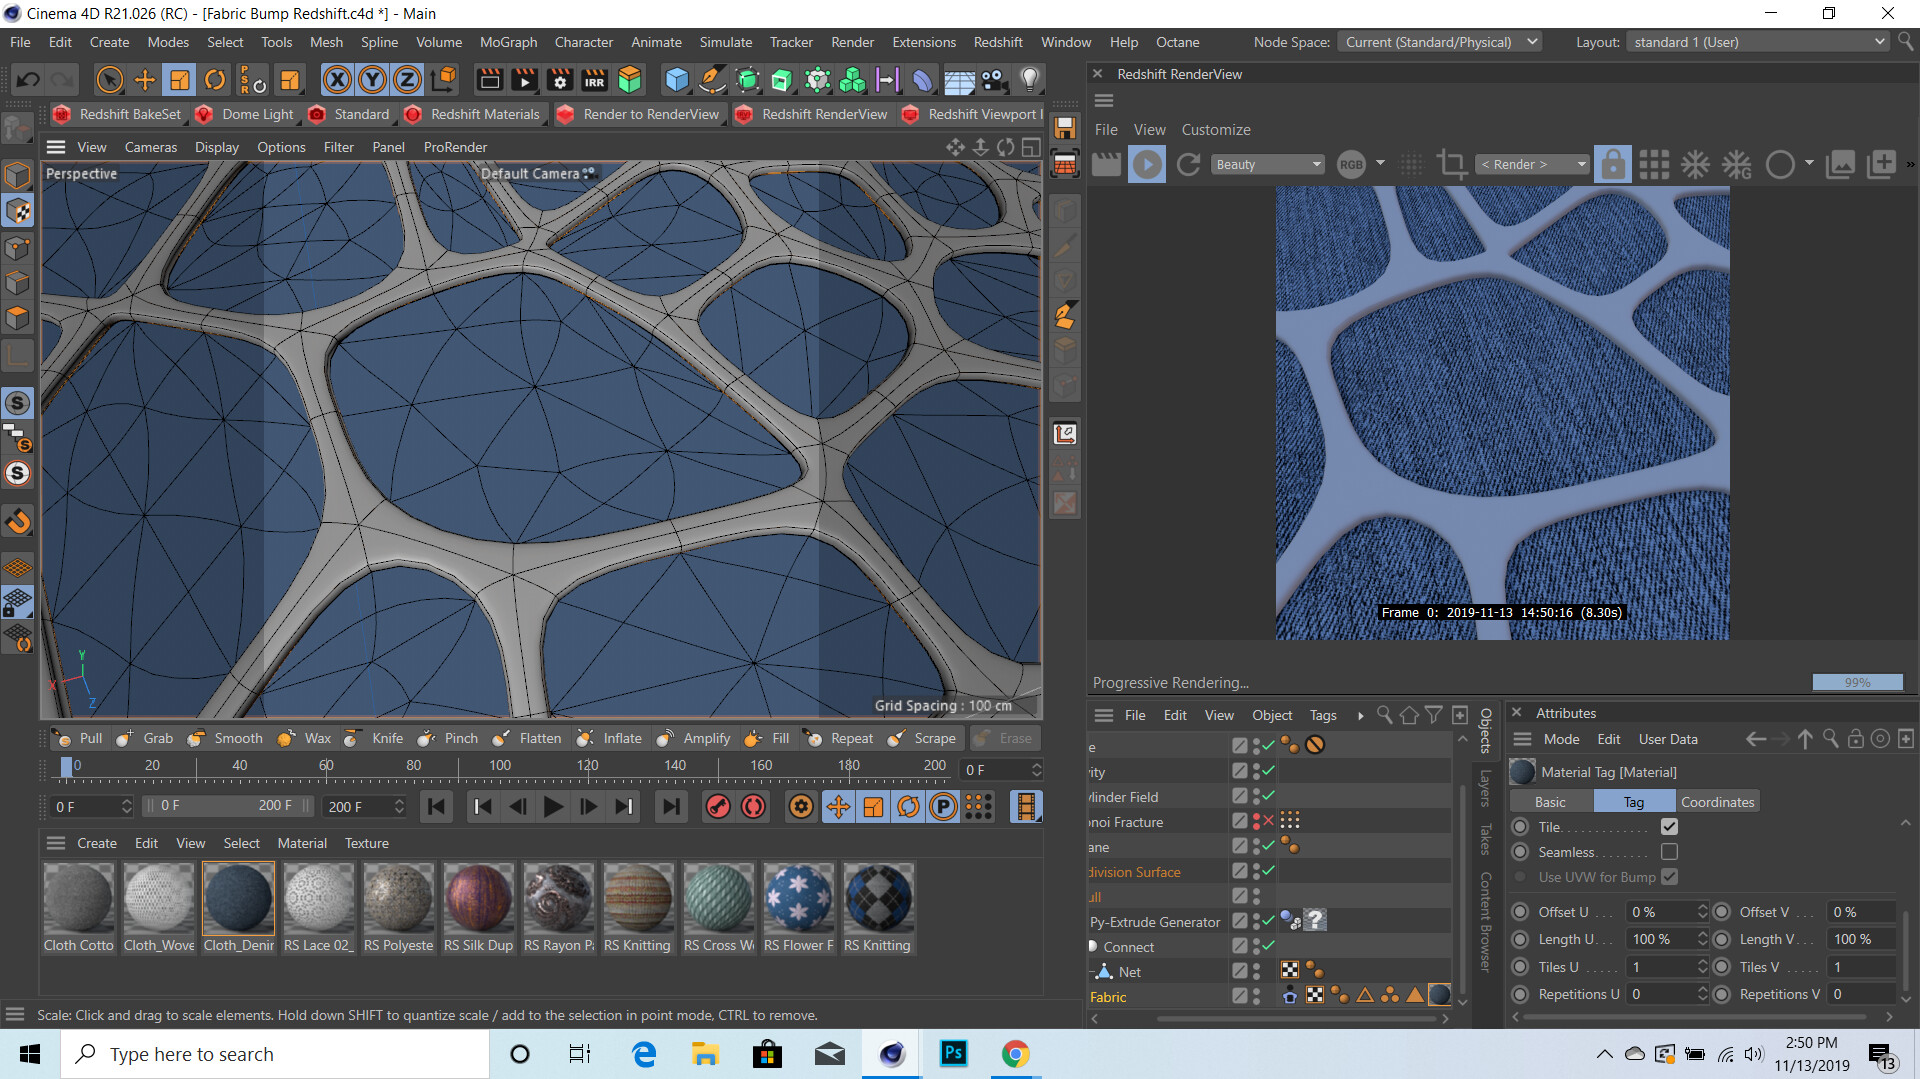The image size is (1920, 1079).
Task: Click the Redshift BakeSet shelf button
Action: point(118,114)
